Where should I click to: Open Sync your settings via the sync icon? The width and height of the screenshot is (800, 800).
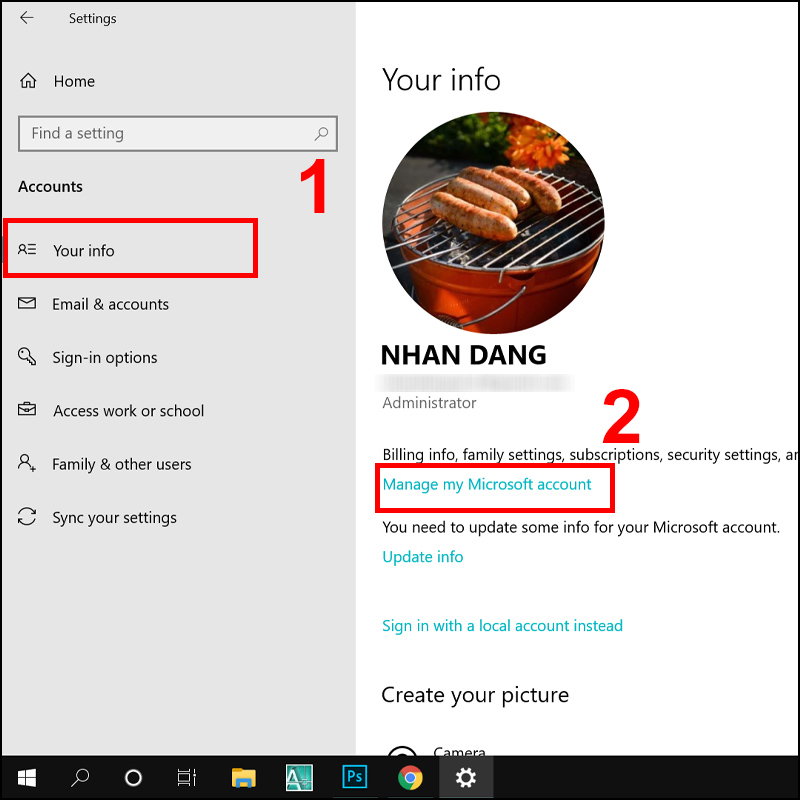(27, 517)
